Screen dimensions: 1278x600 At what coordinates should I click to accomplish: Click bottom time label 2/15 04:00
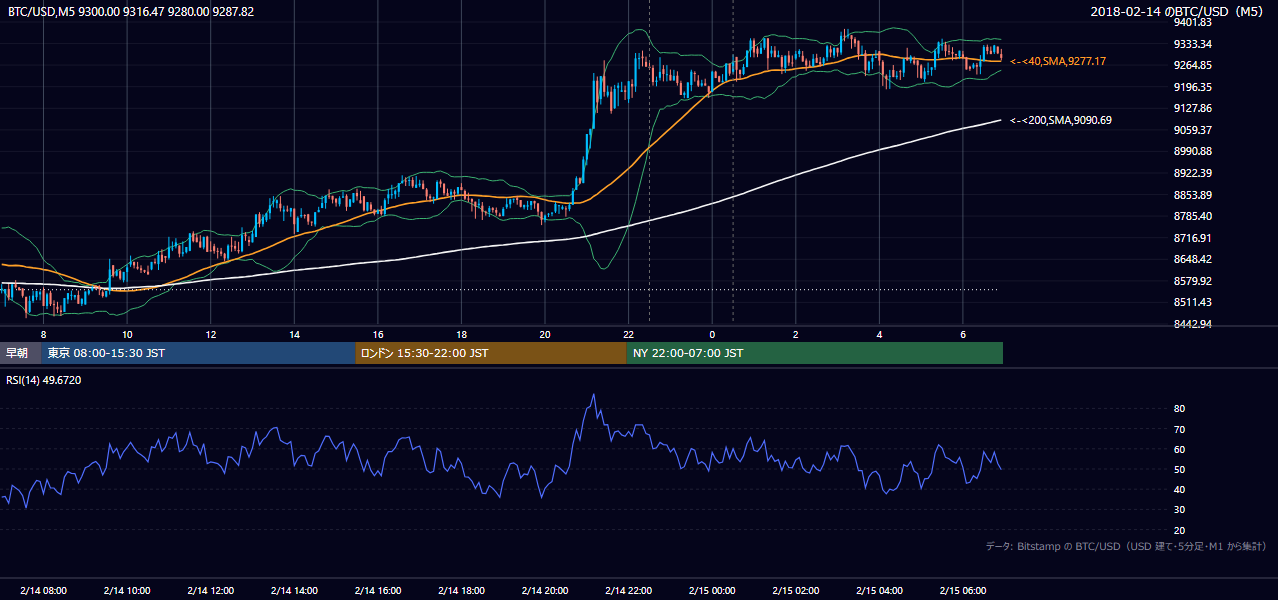[879, 590]
